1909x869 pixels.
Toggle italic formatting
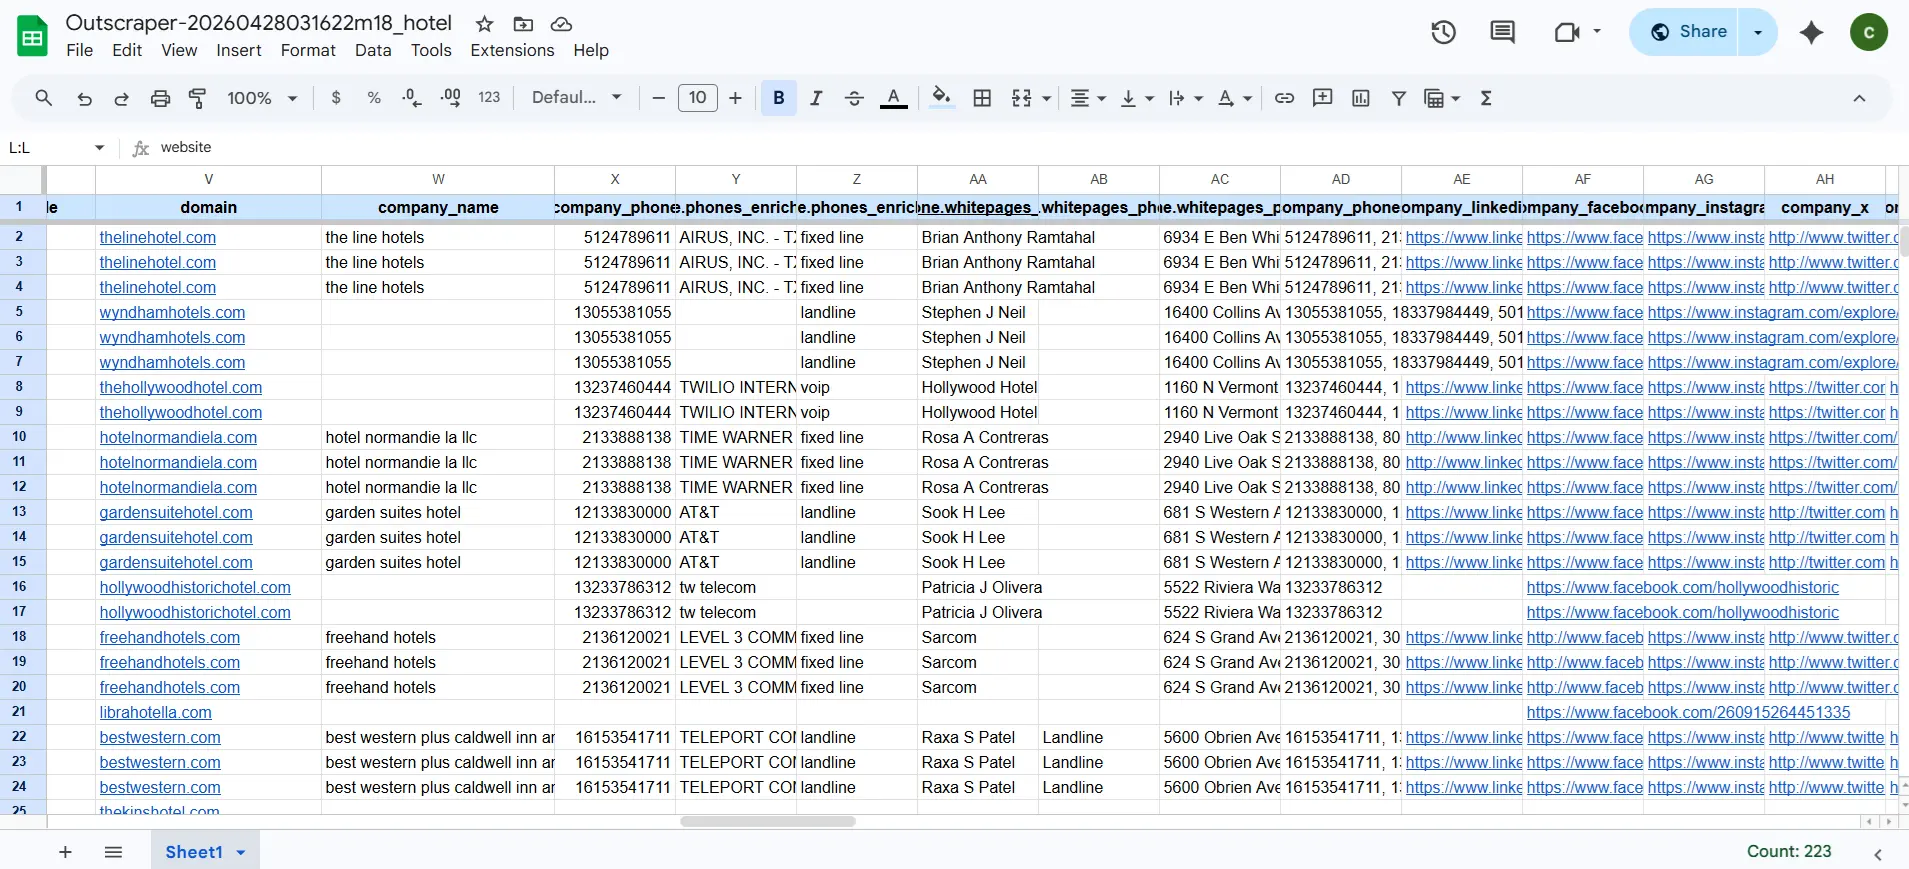click(816, 98)
